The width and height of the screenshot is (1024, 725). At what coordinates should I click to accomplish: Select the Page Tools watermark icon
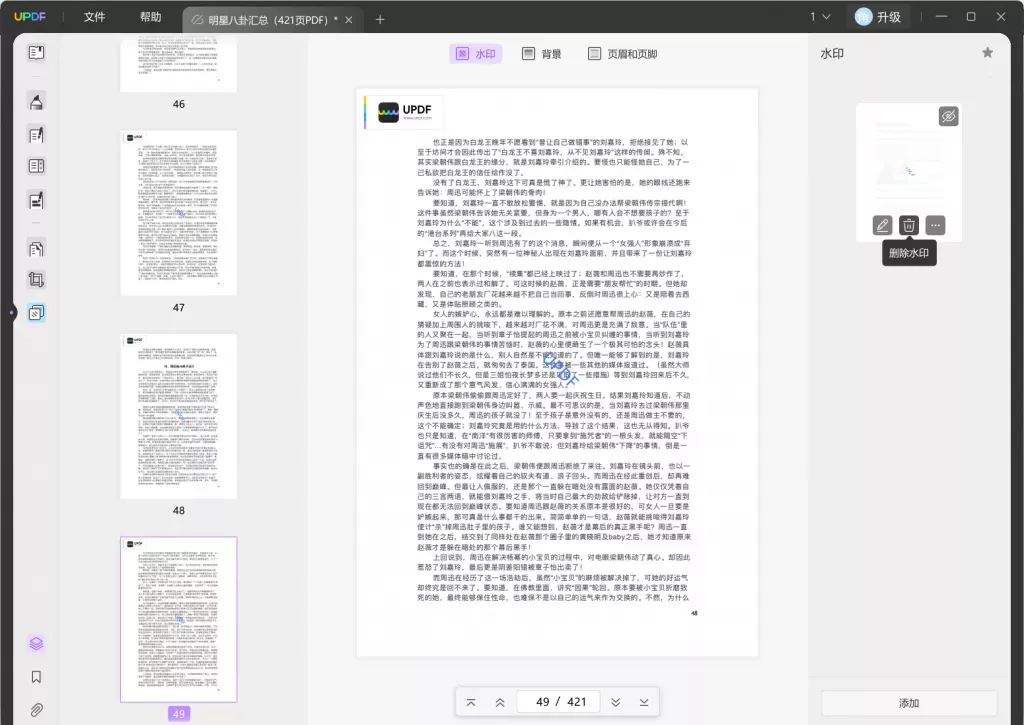37,312
